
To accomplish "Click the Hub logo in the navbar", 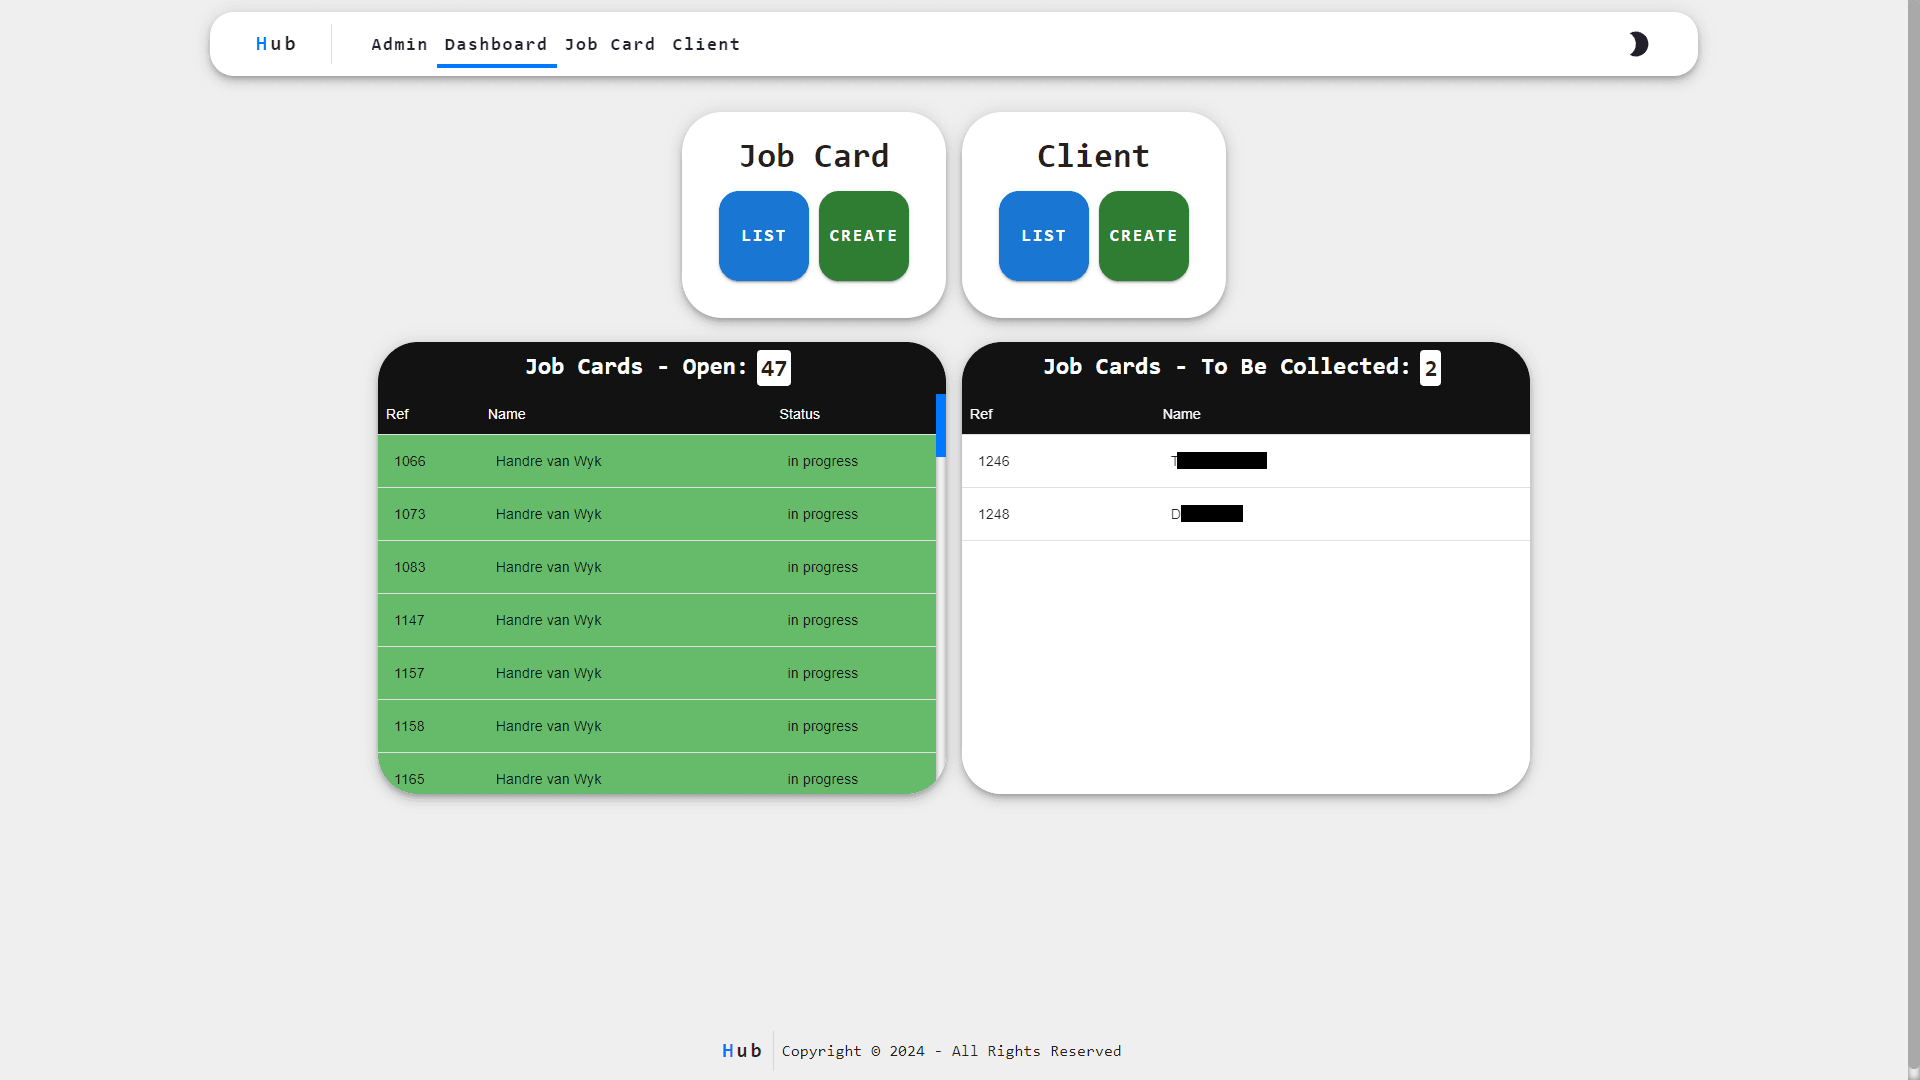I will 276,44.
